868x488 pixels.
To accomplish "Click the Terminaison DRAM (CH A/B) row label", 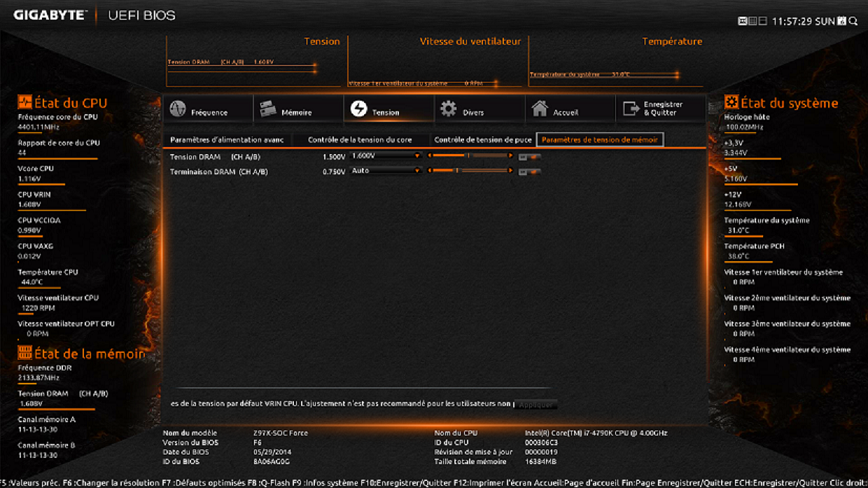I will (x=219, y=172).
